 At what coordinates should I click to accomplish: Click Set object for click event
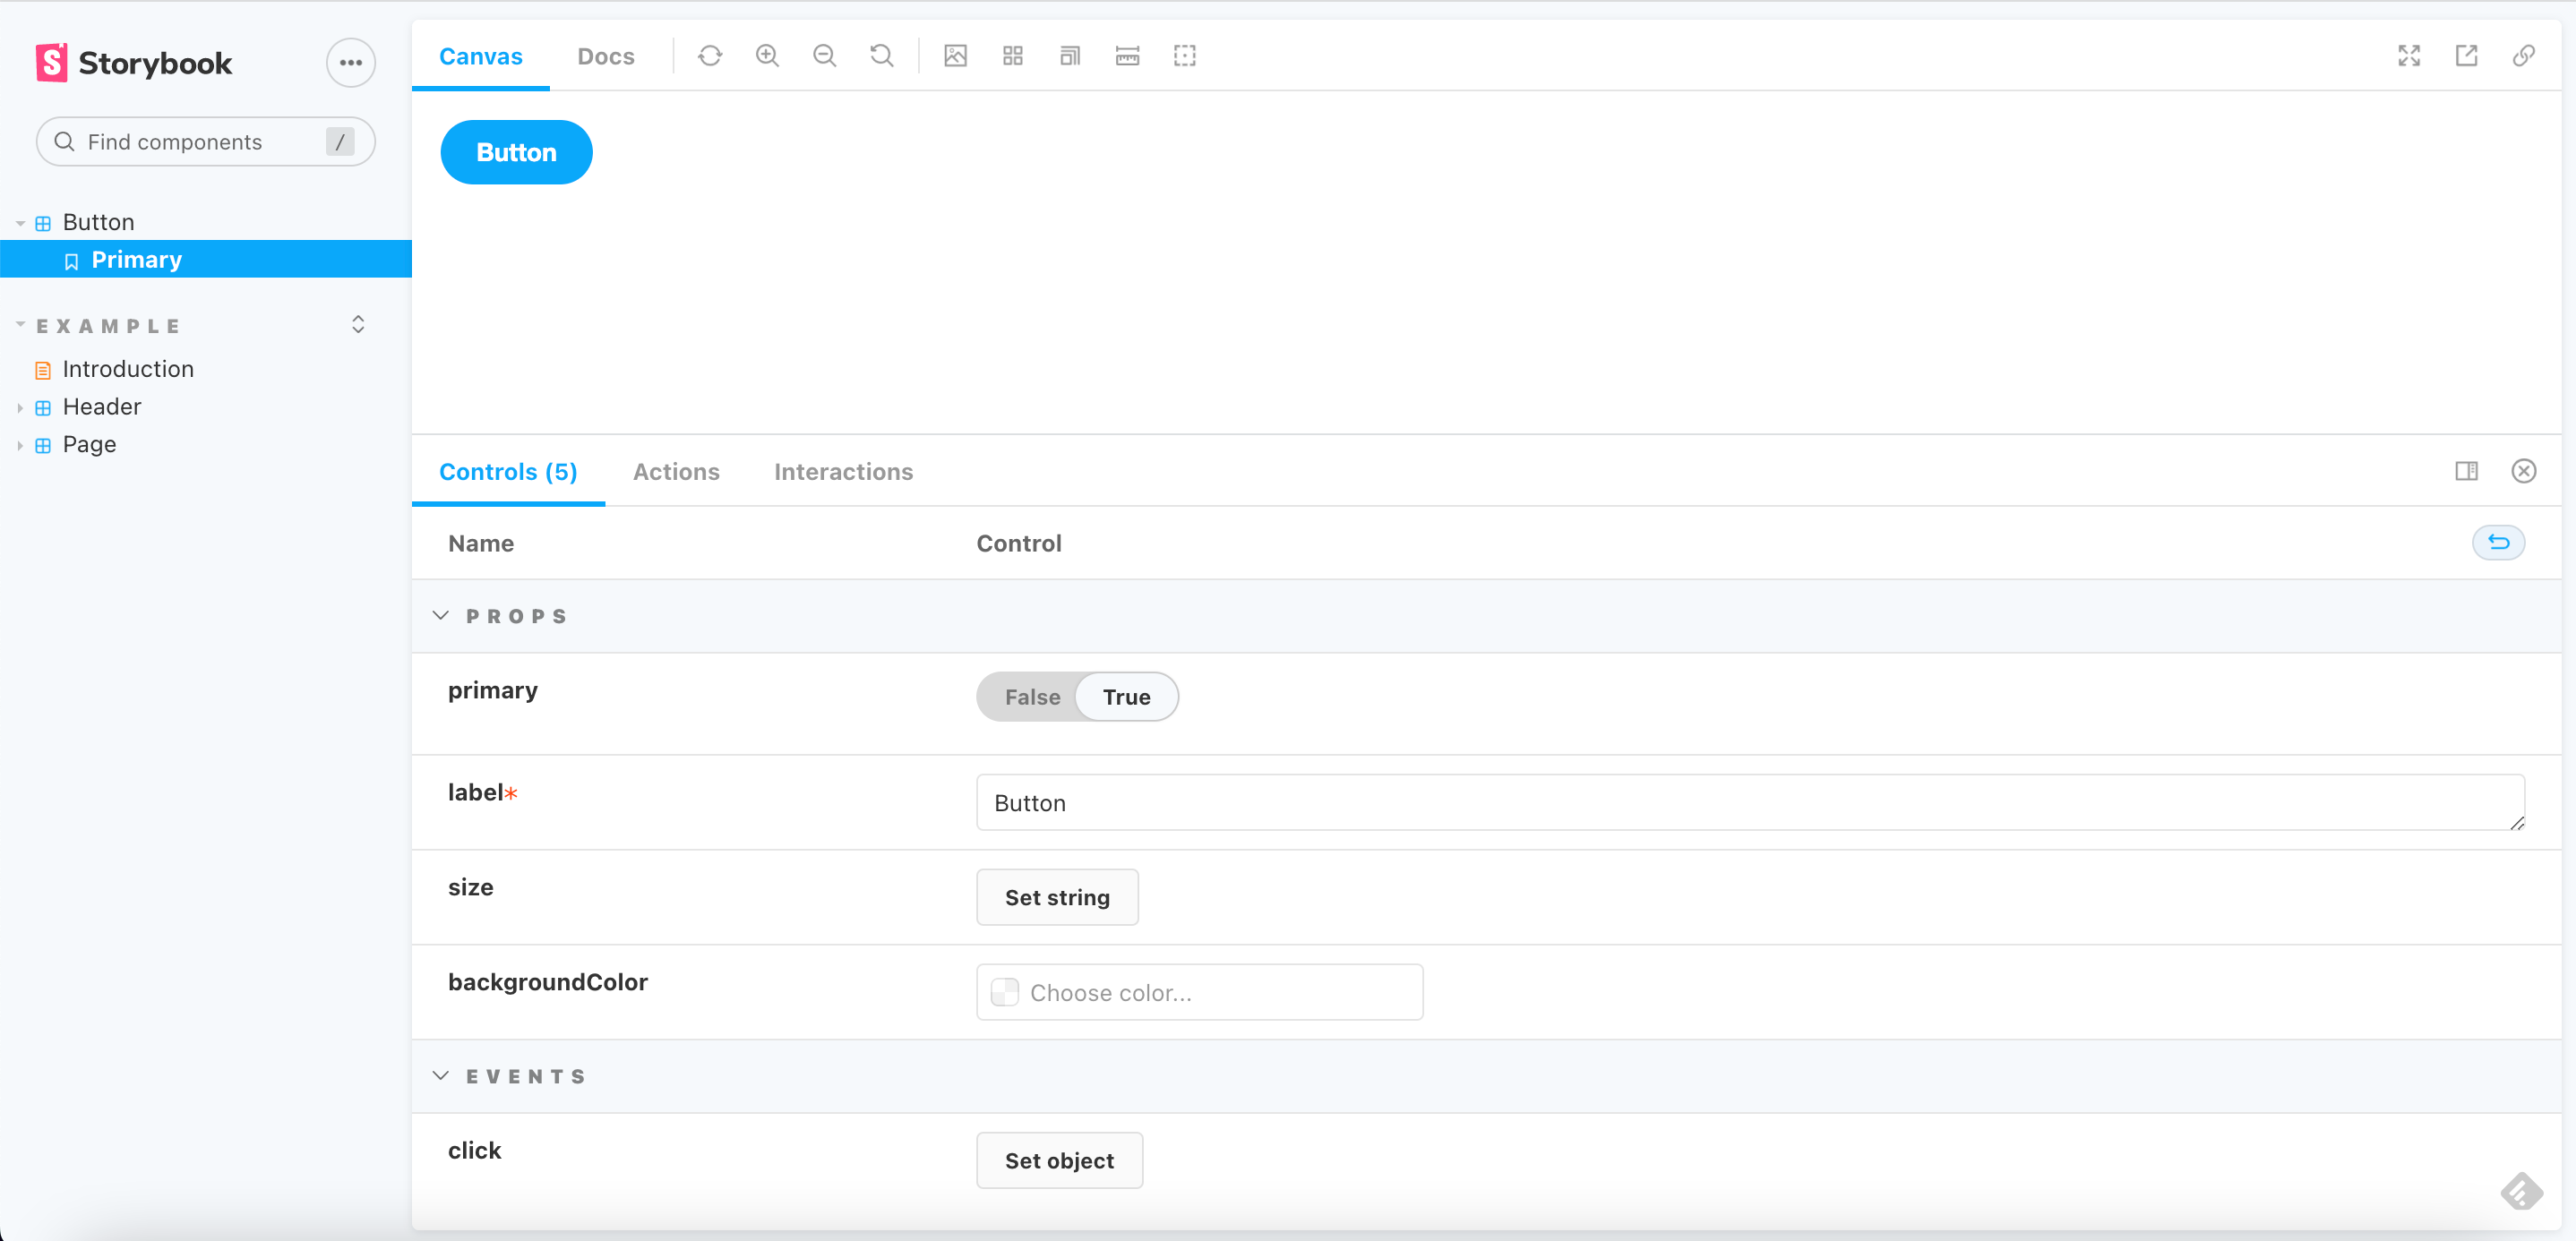(x=1059, y=1161)
